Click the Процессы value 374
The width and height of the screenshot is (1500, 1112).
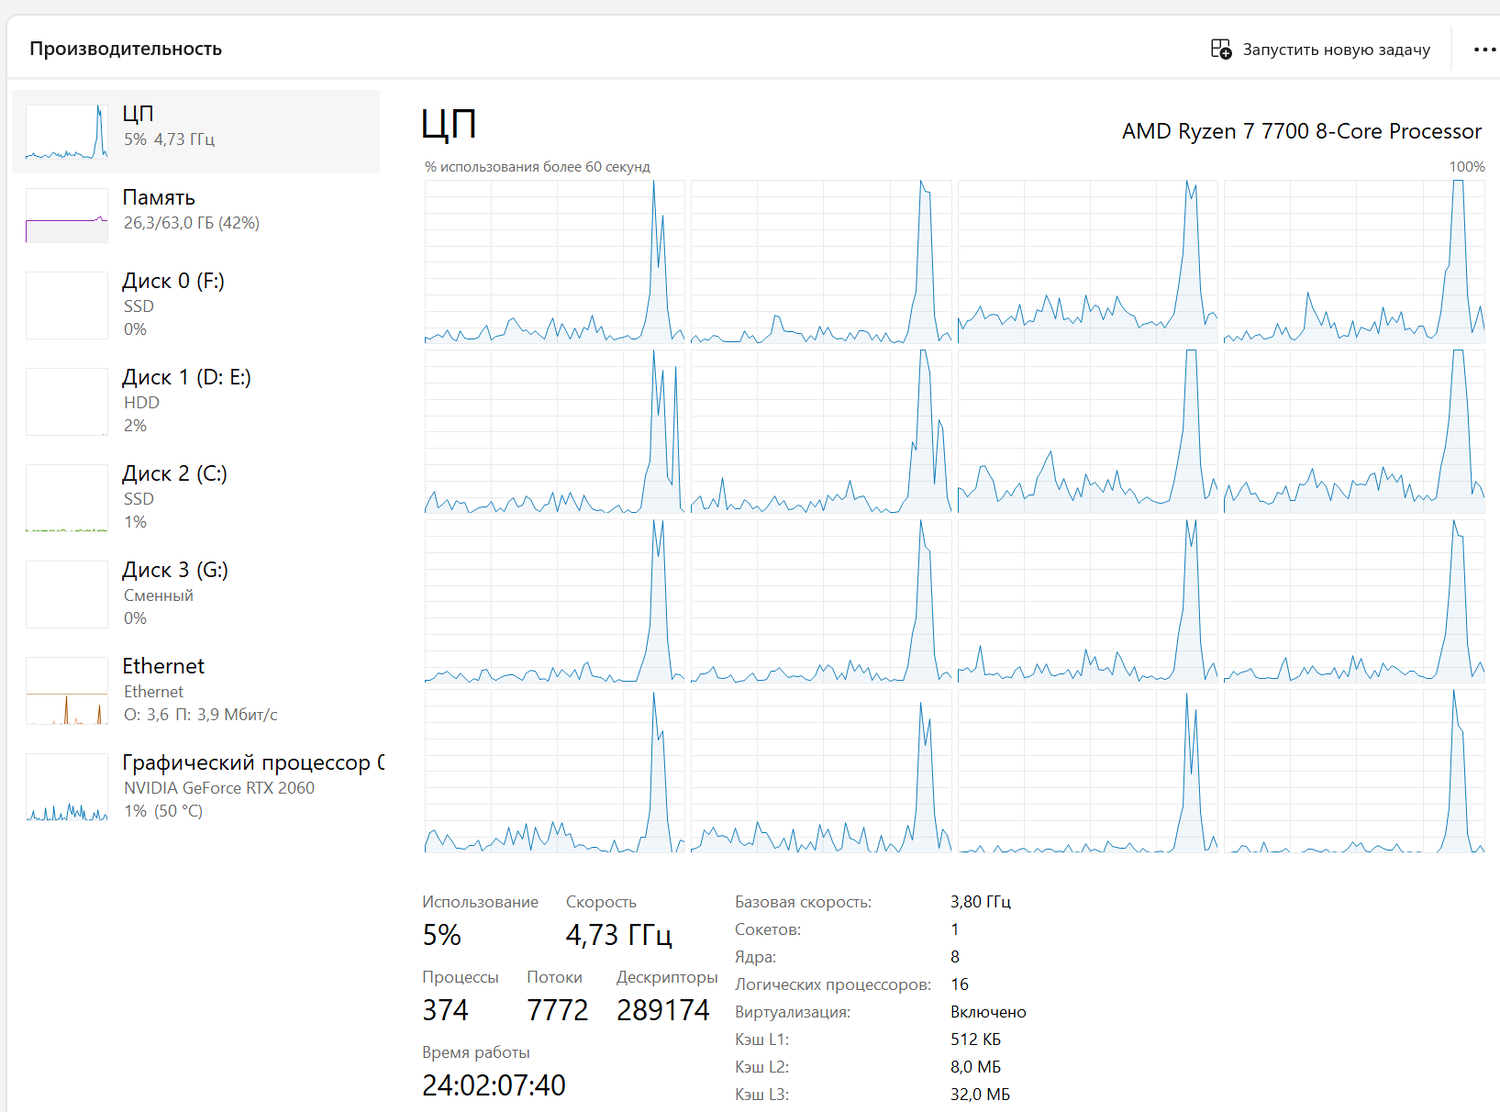point(445,1010)
